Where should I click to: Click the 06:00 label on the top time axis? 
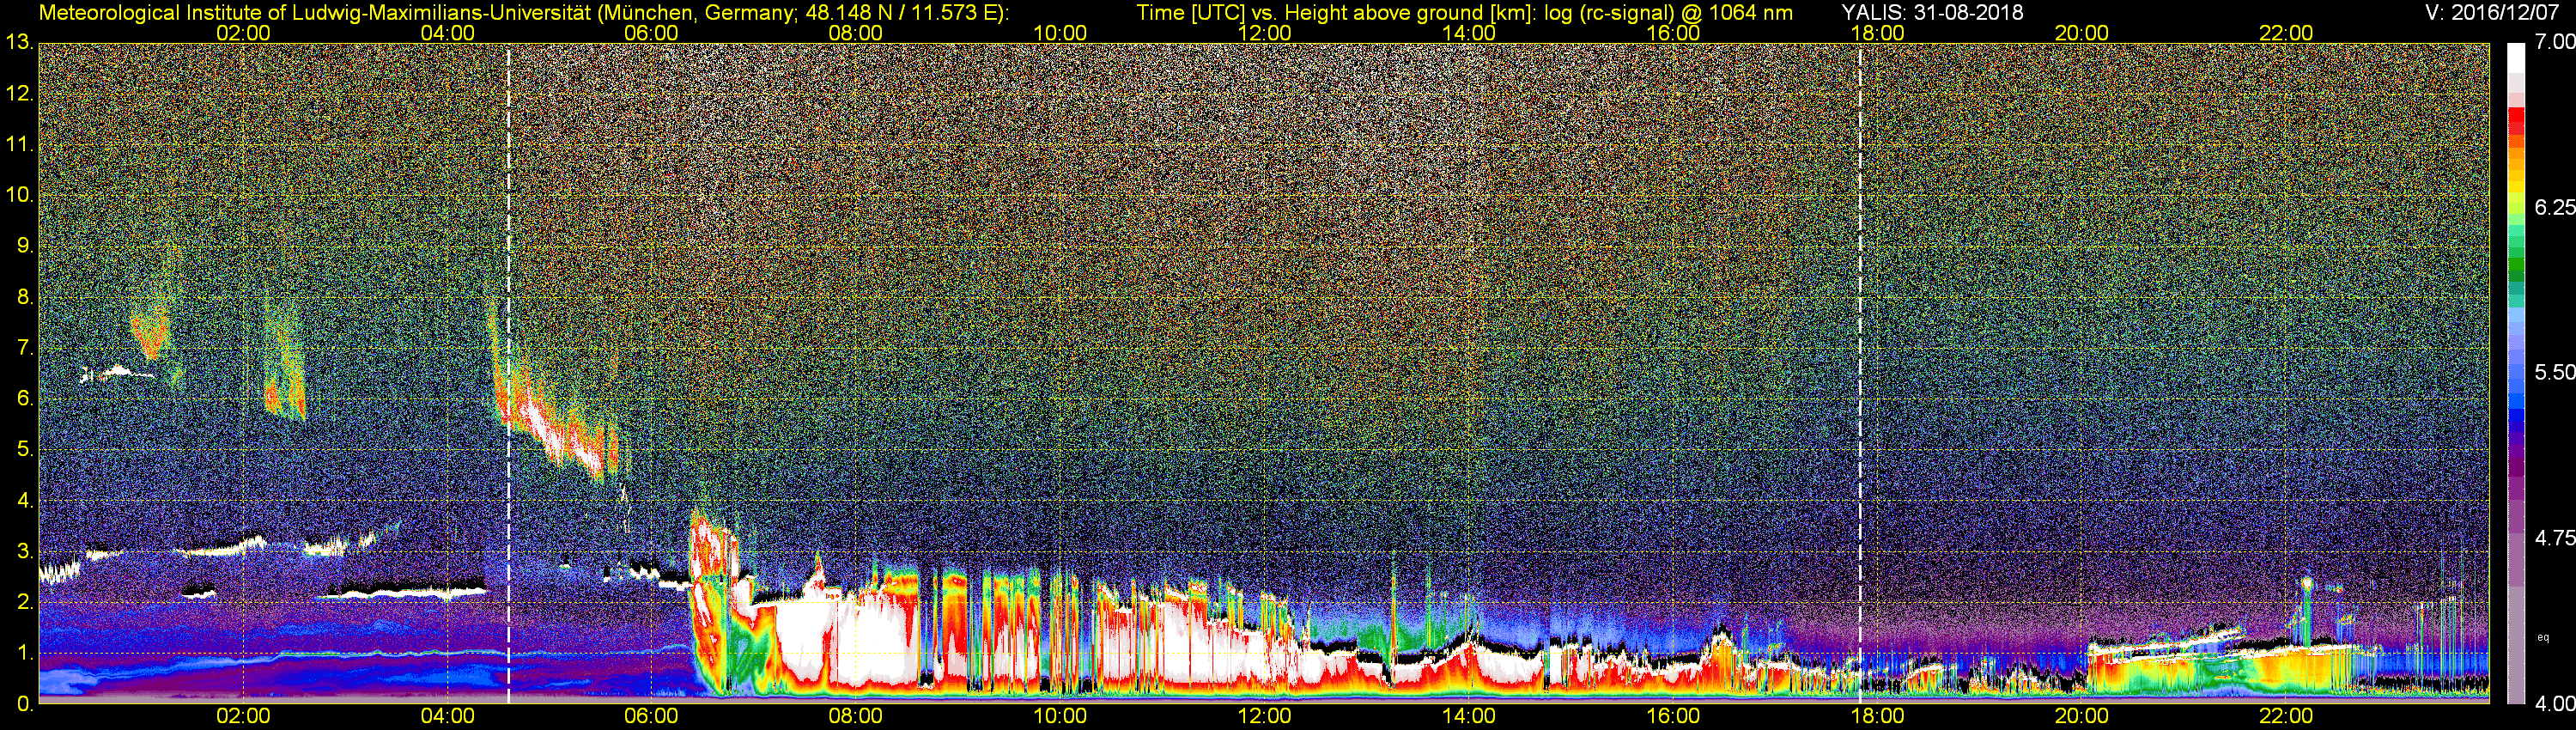point(651,33)
